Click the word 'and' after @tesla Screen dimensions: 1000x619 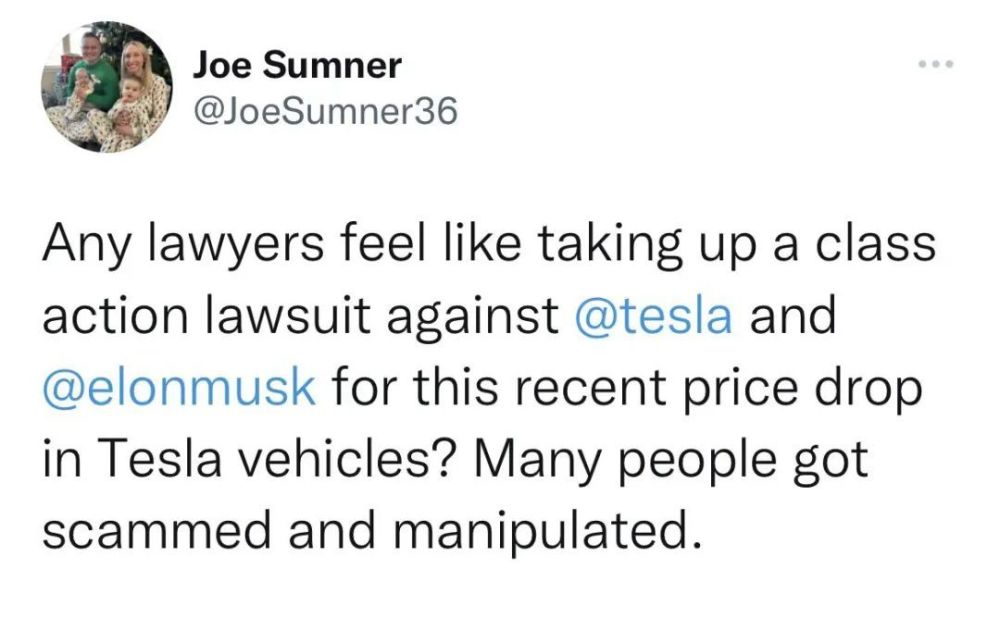pos(793,316)
